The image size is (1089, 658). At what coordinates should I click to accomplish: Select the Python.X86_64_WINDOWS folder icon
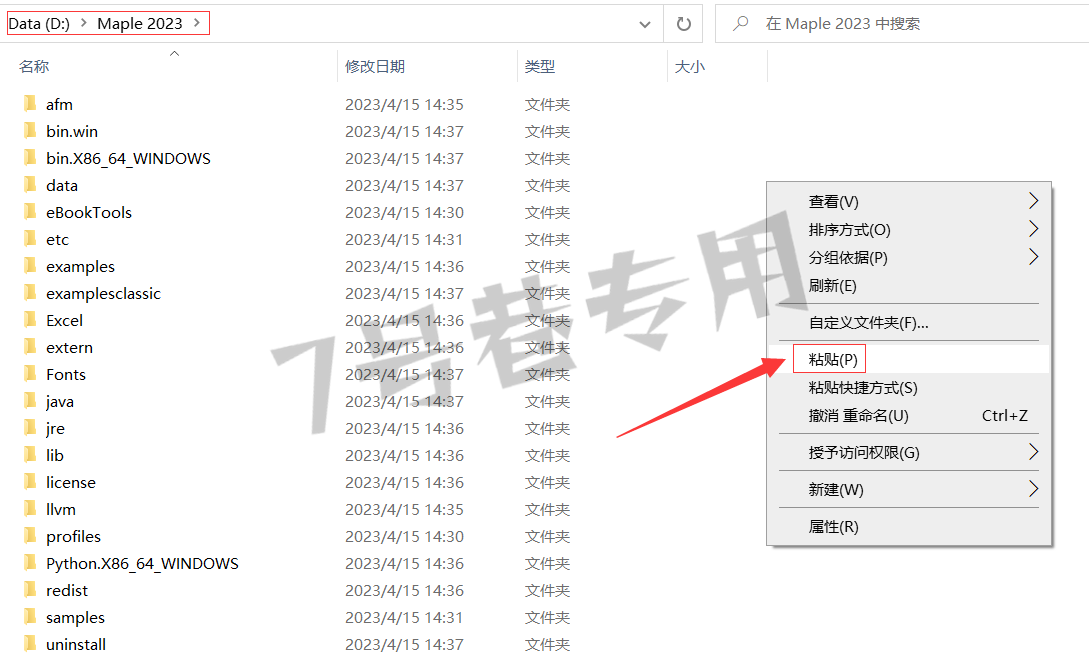(30, 563)
